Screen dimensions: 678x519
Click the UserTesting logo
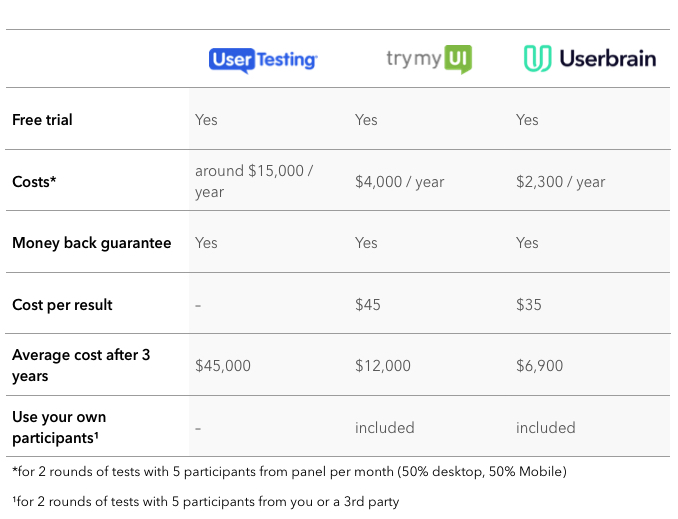[263, 59]
